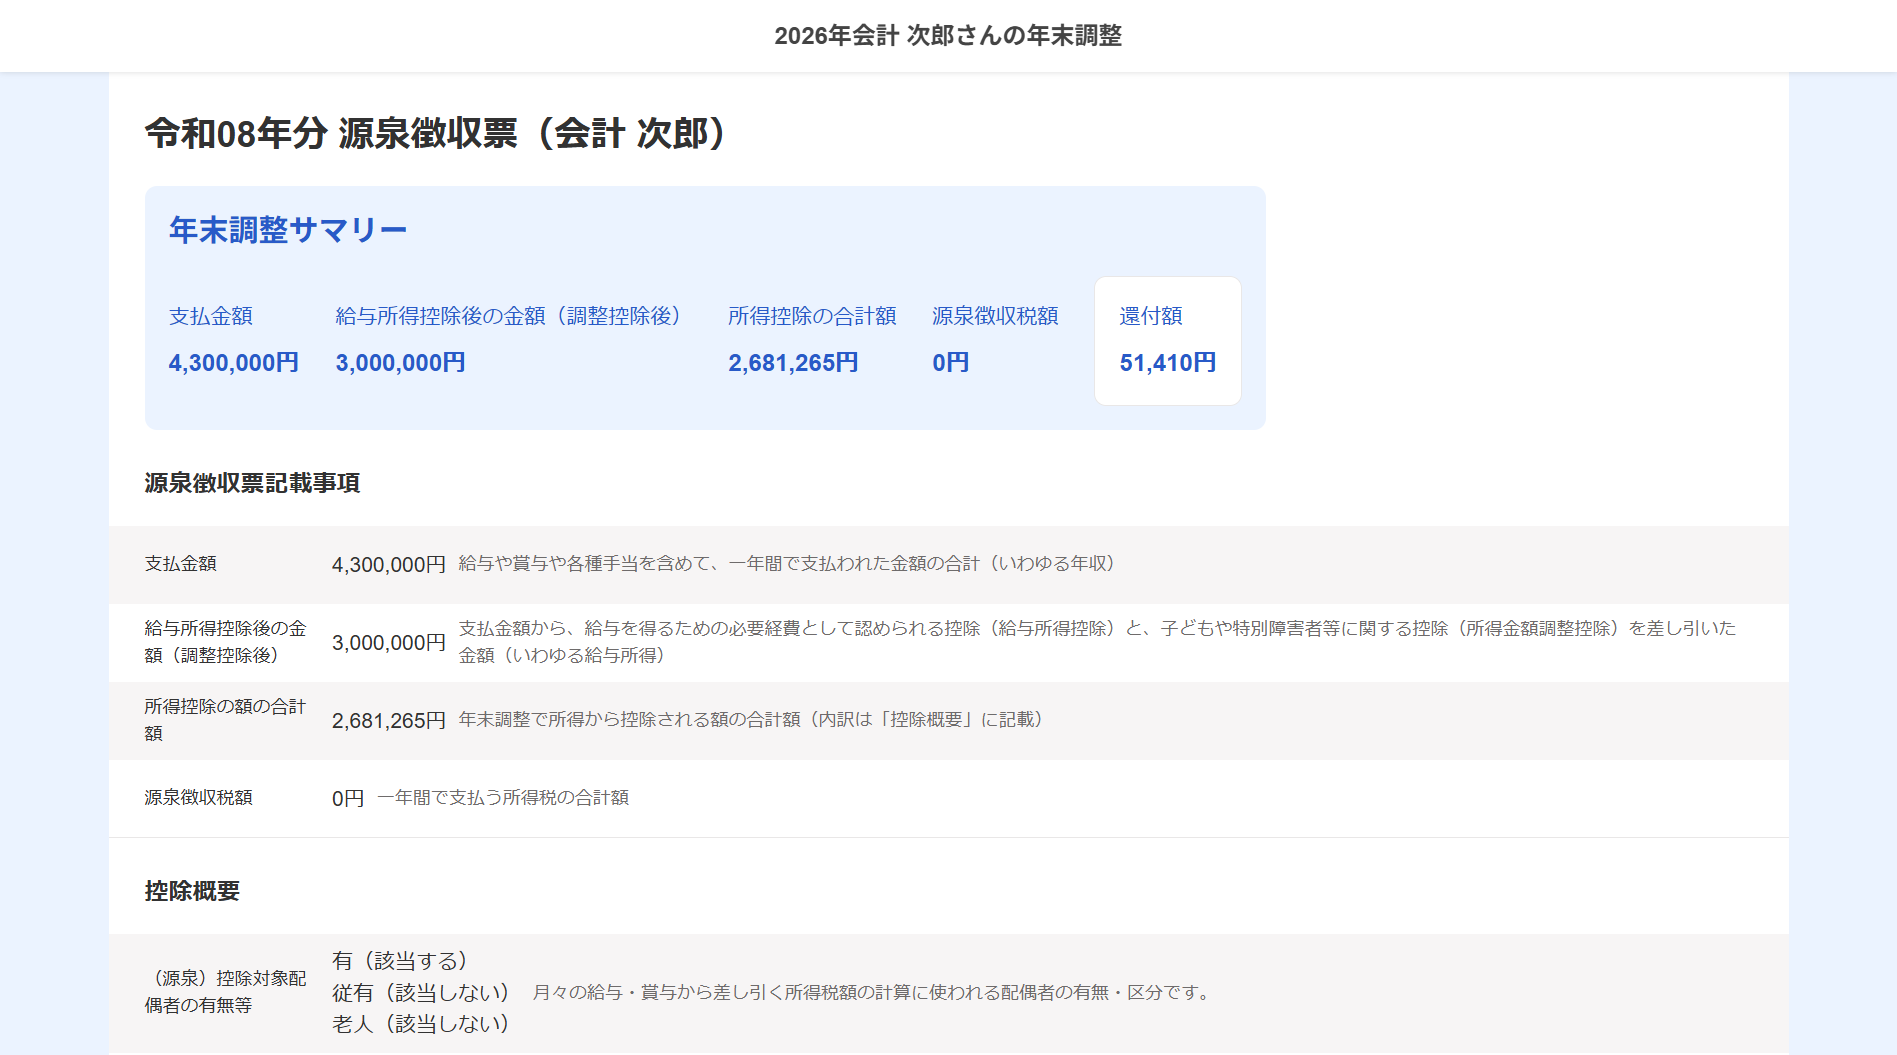Viewport: 1897px width, 1055px height.
Task: Click the summary label '所得控除の合計額'
Action: click(812, 316)
